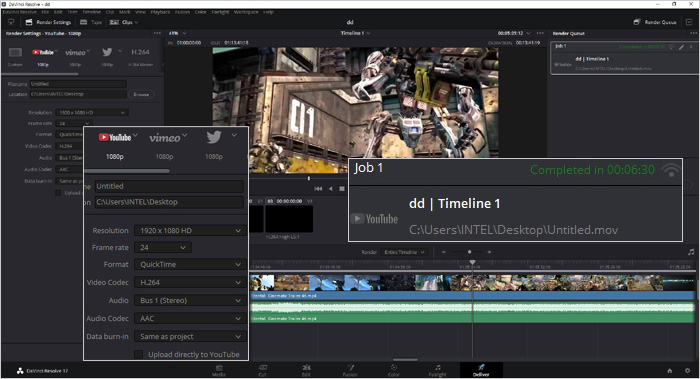Click the play reverse button
Image resolution: width=700 pixels, height=379 pixels.
330,189
